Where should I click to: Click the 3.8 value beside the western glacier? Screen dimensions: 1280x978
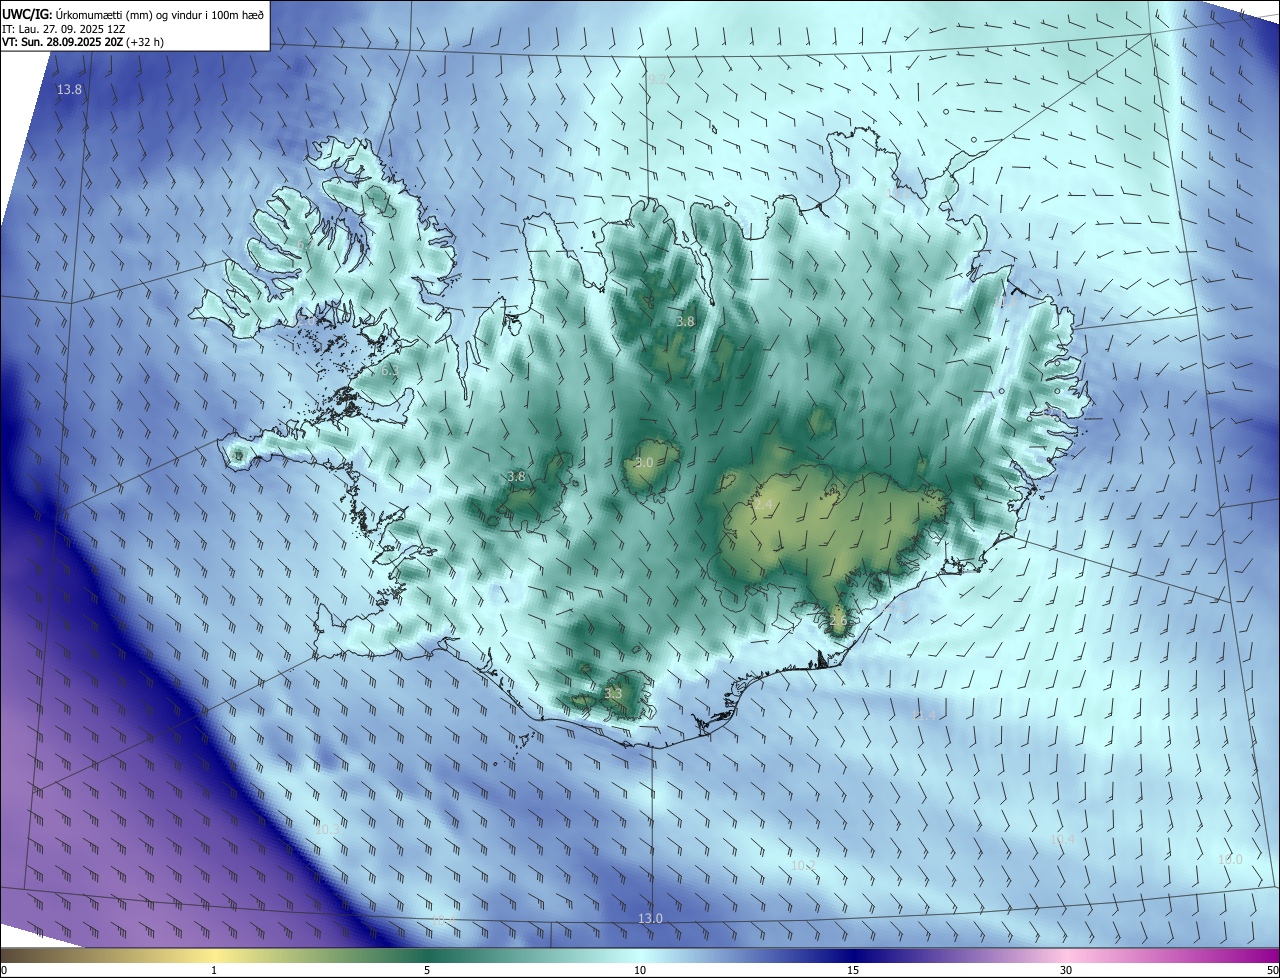click(x=516, y=477)
